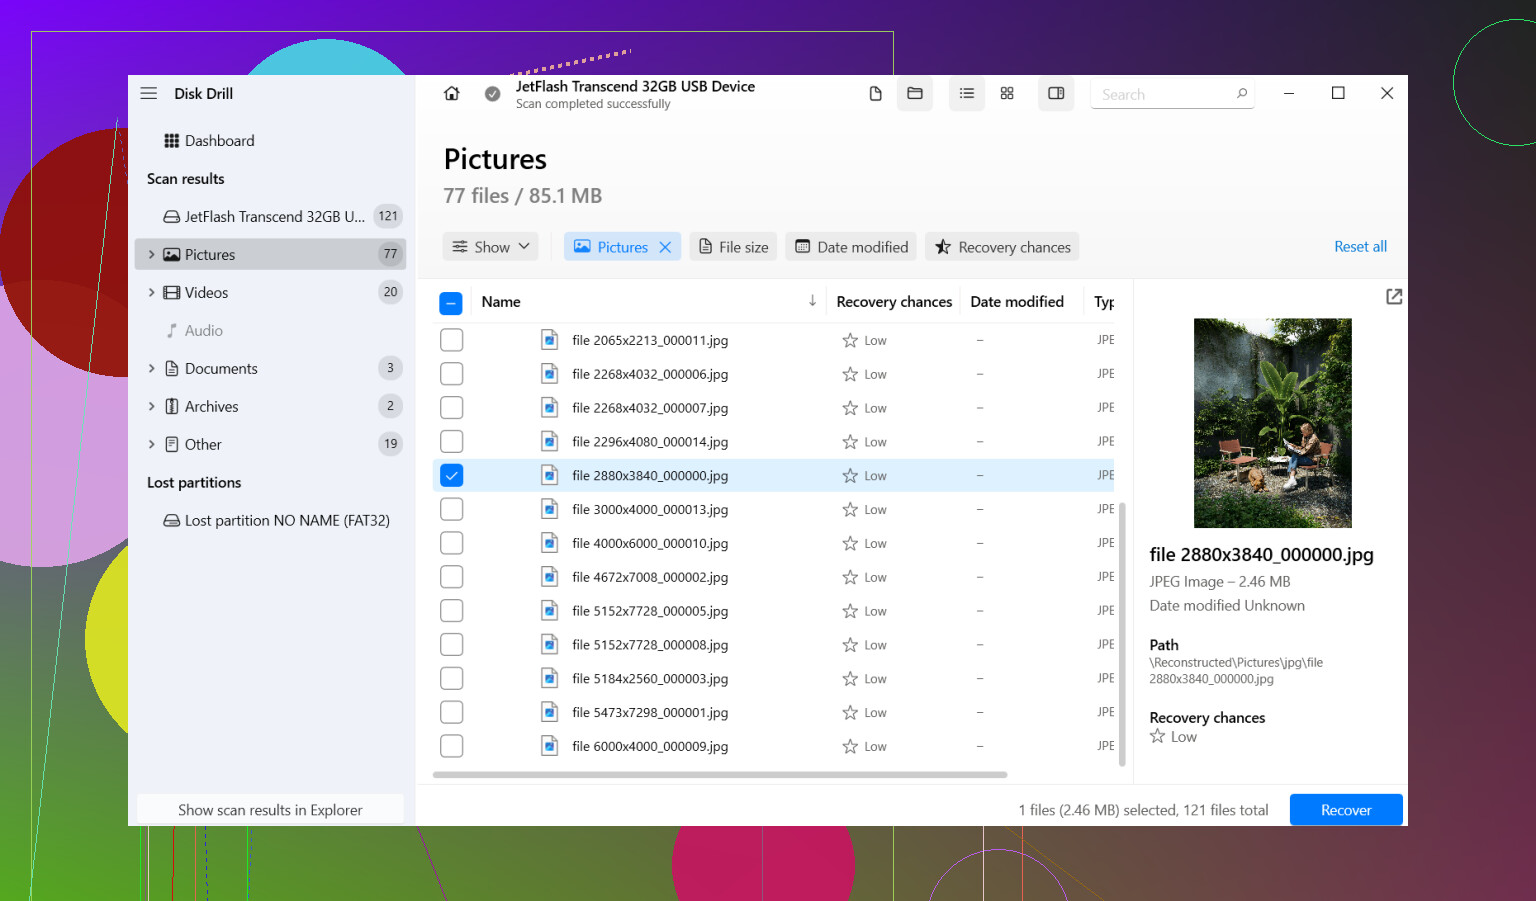This screenshot has width=1536, height=901.
Task: Sort by Name column header
Action: [501, 301]
